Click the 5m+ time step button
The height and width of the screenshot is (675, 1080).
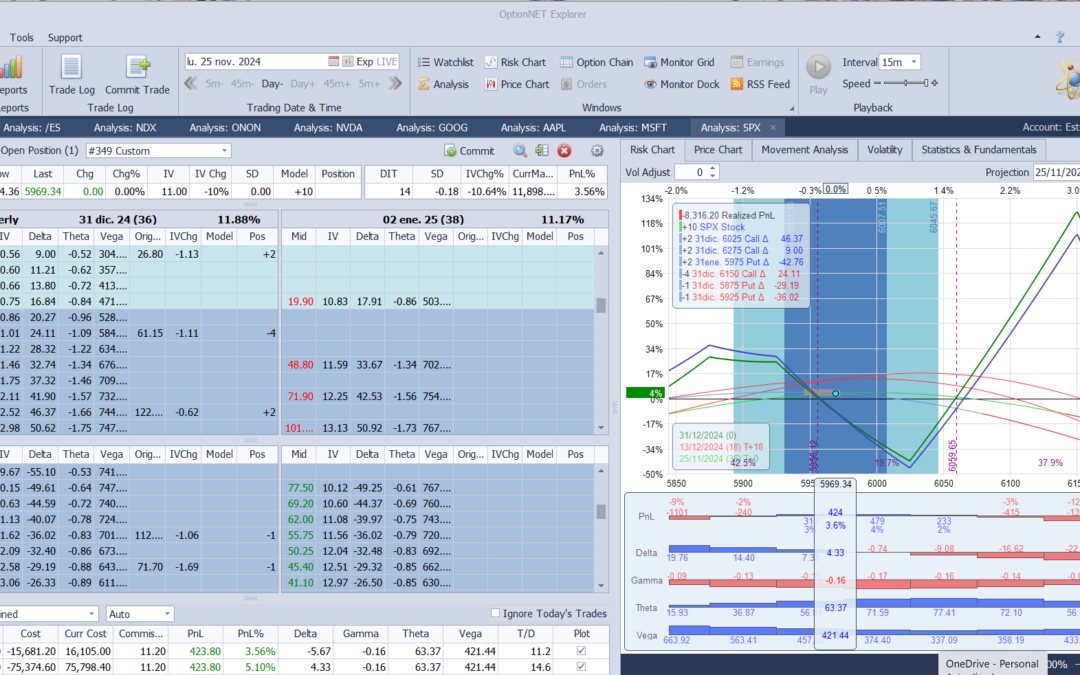(x=369, y=84)
